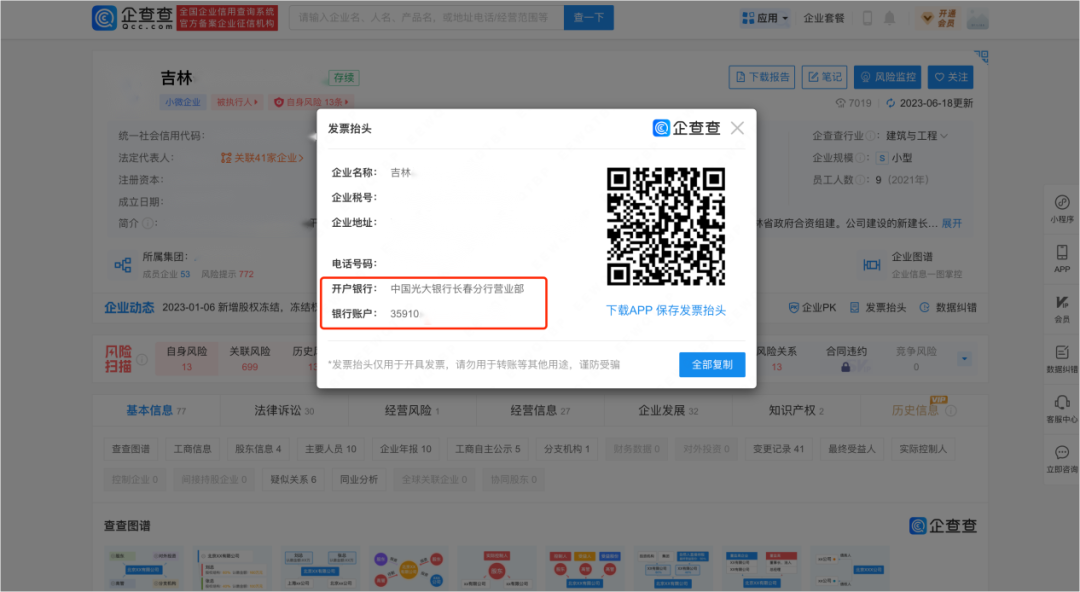Open the 企业图谱 icon
Screen dimensions: 1080x592
pos(871,265)
